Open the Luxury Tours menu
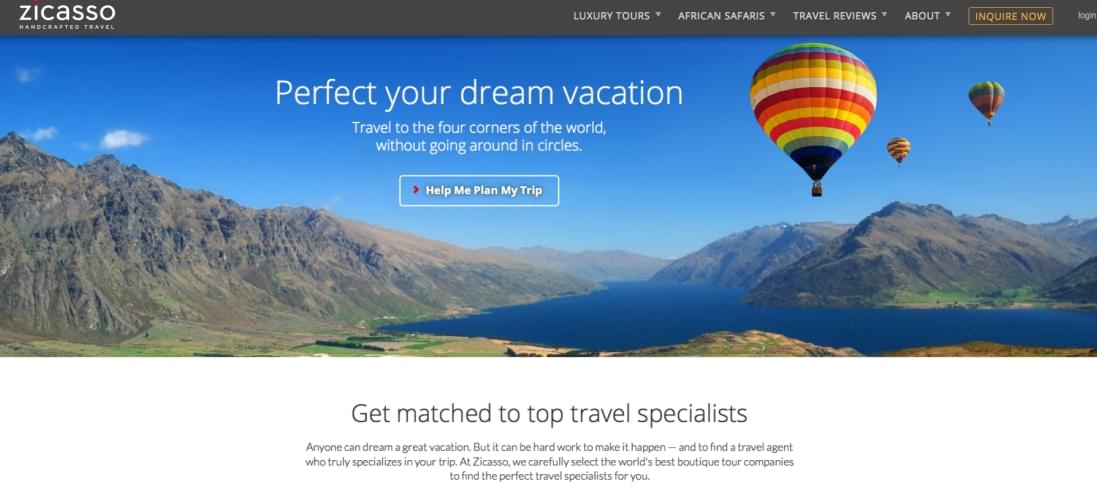1097x492 pixels. tap(611, 15)
